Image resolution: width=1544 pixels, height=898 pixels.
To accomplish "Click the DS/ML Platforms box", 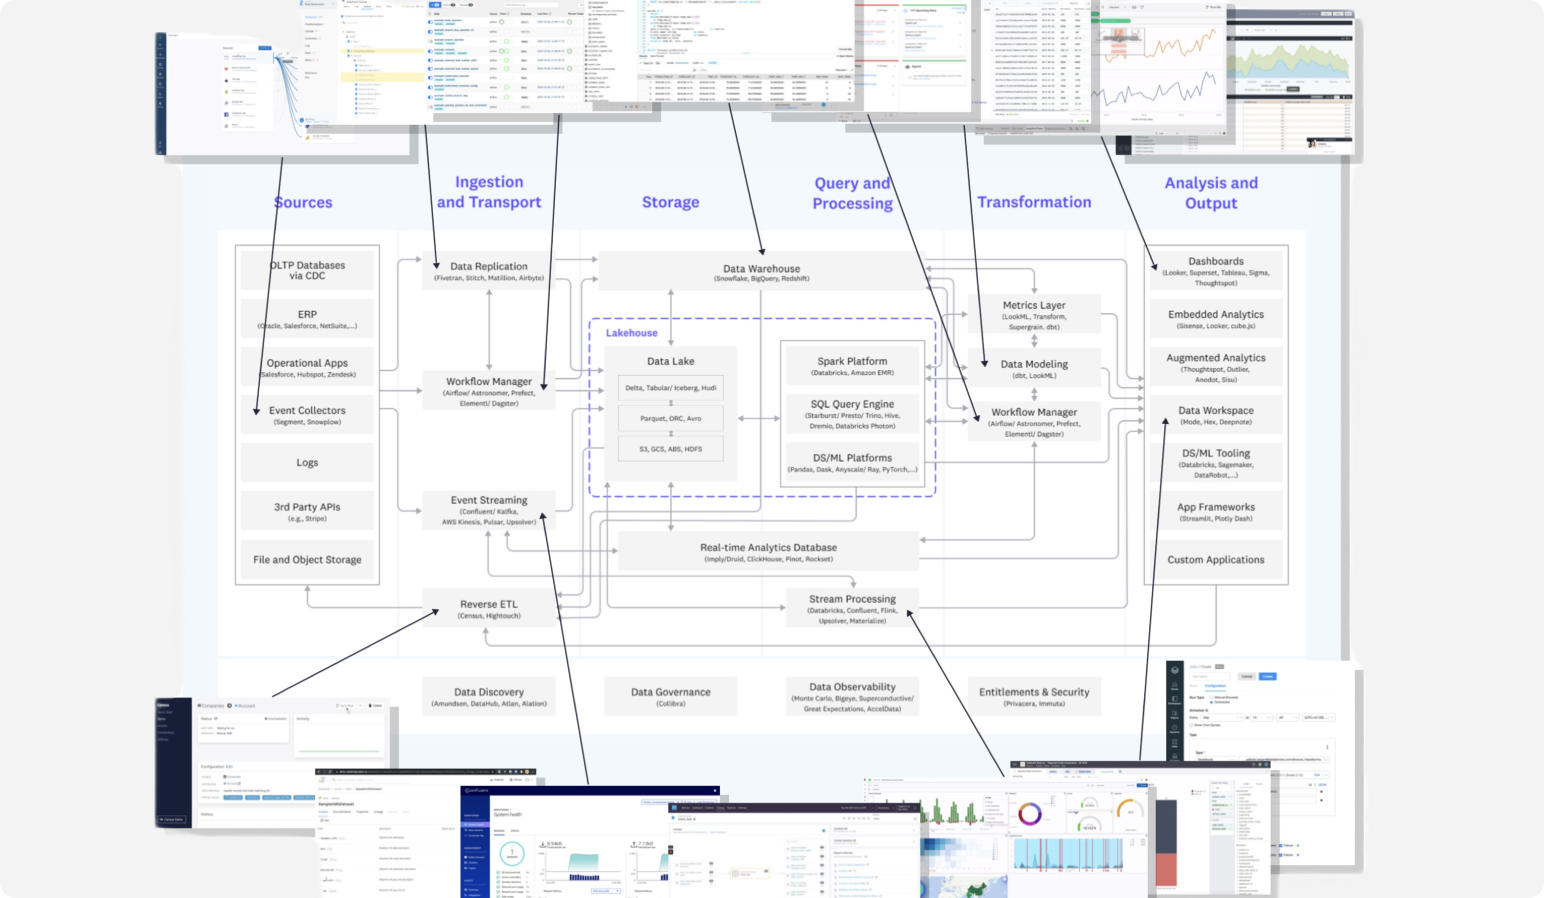I will pyautogui.click(x=852, y=462).
